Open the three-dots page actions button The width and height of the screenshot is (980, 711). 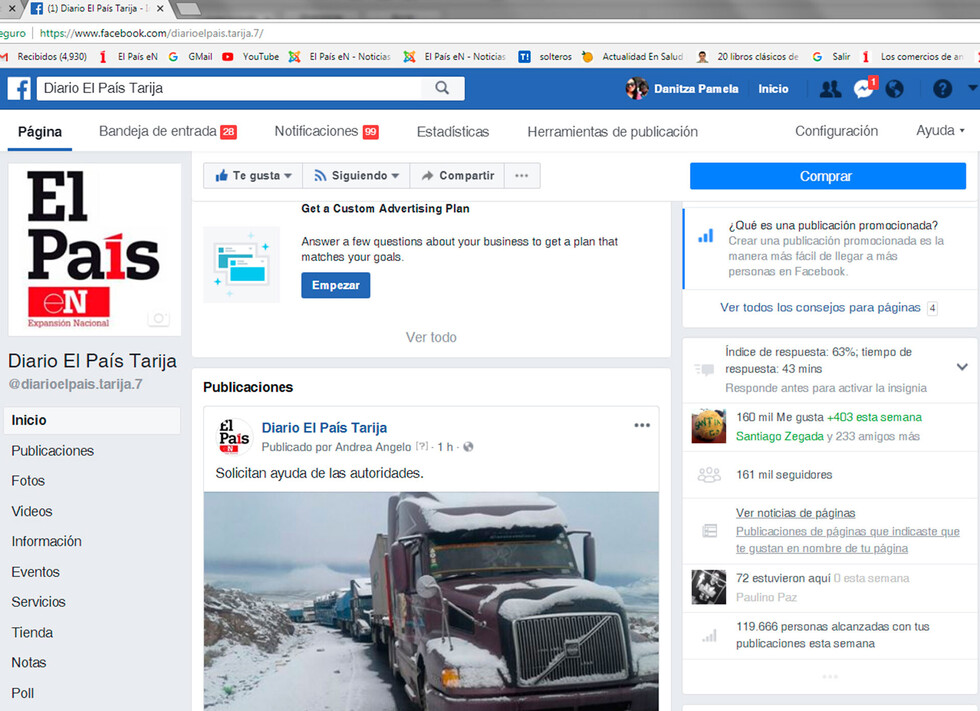point(522,176)
